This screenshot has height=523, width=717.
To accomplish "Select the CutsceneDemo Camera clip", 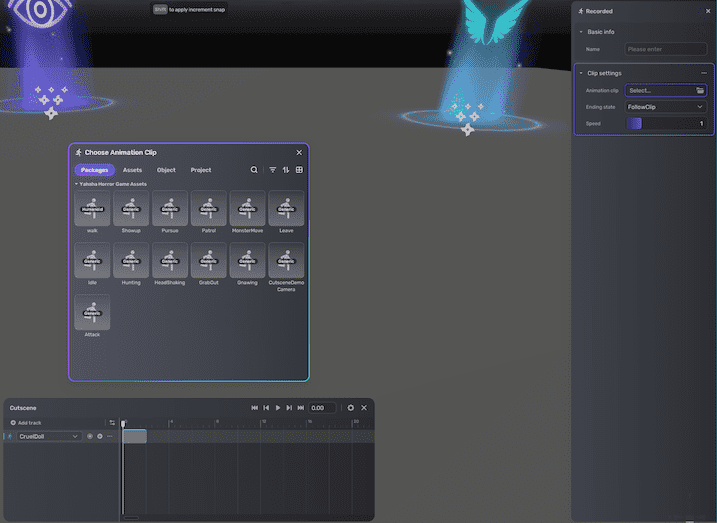I will click(x=286, y=261).
